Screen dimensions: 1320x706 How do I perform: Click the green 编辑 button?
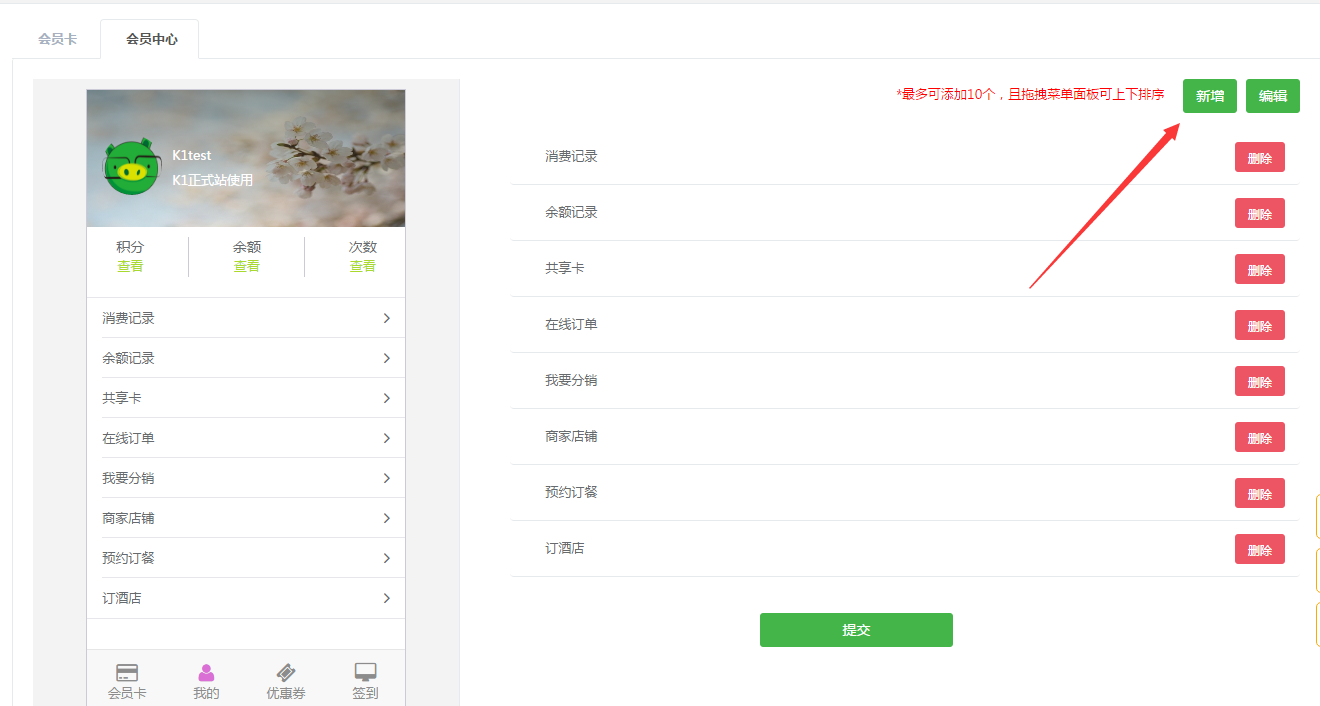pyautogui.click(x=1273, y=96)
